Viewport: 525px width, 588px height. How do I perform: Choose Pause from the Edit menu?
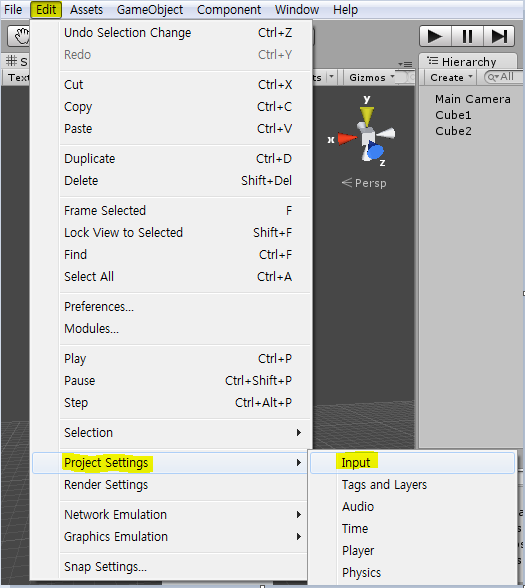pyautogui.click(x=172, y=381)
